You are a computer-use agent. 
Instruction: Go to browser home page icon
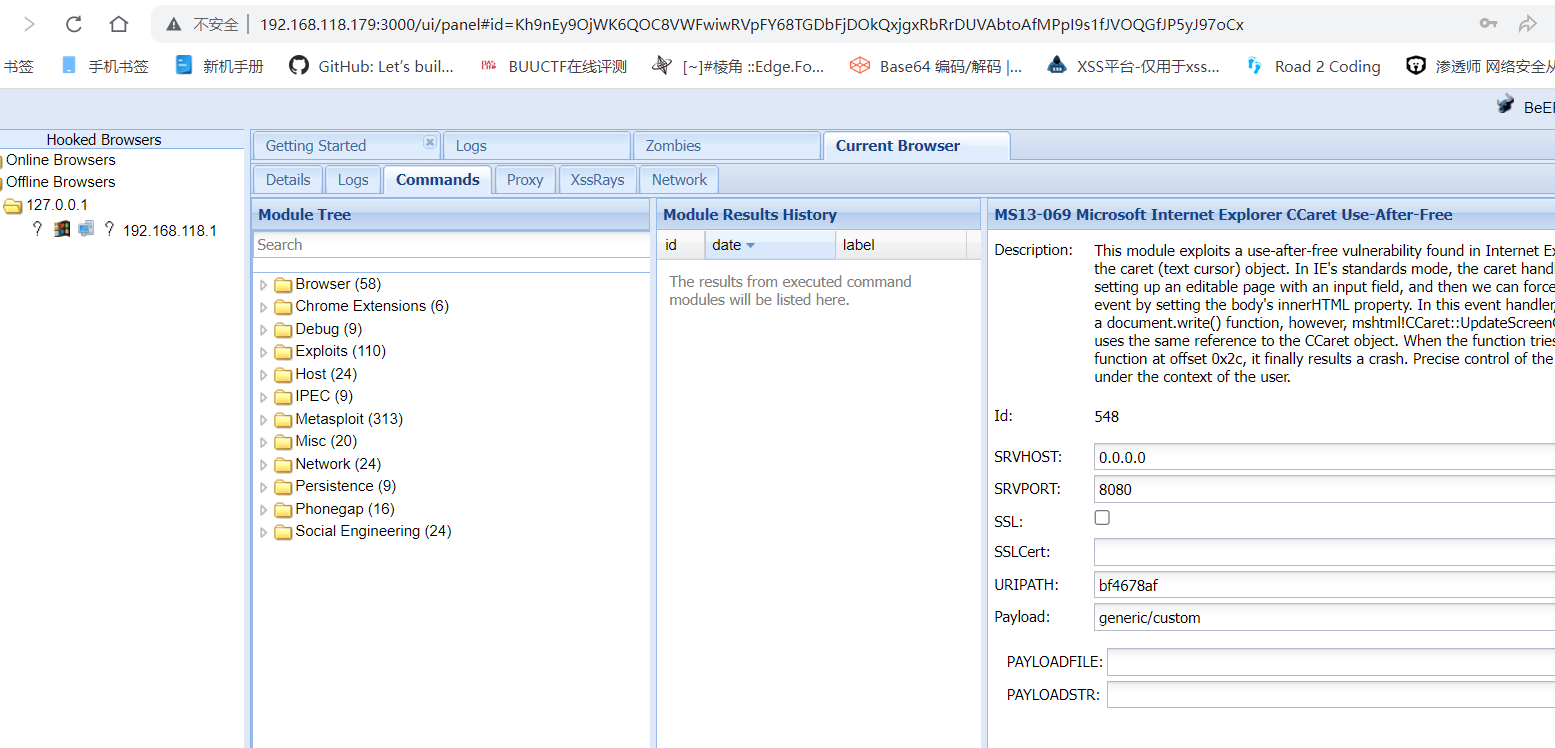(119, 24)
